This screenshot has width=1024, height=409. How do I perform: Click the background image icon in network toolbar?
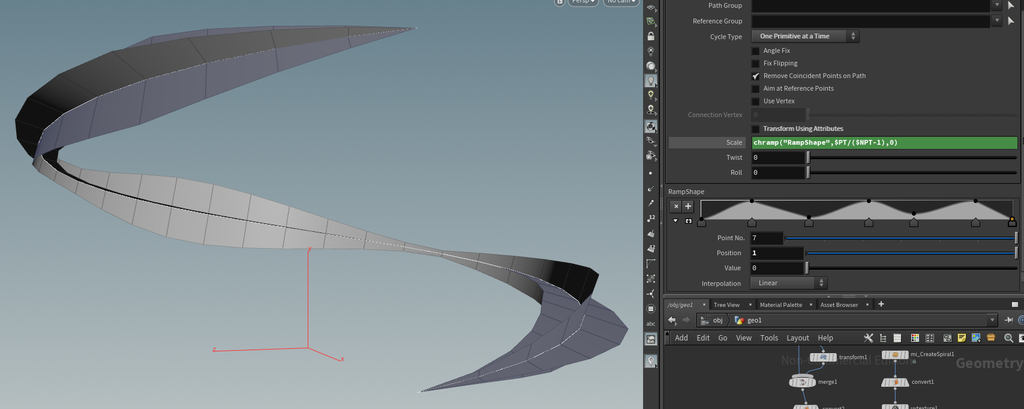(x=976, y=338)
